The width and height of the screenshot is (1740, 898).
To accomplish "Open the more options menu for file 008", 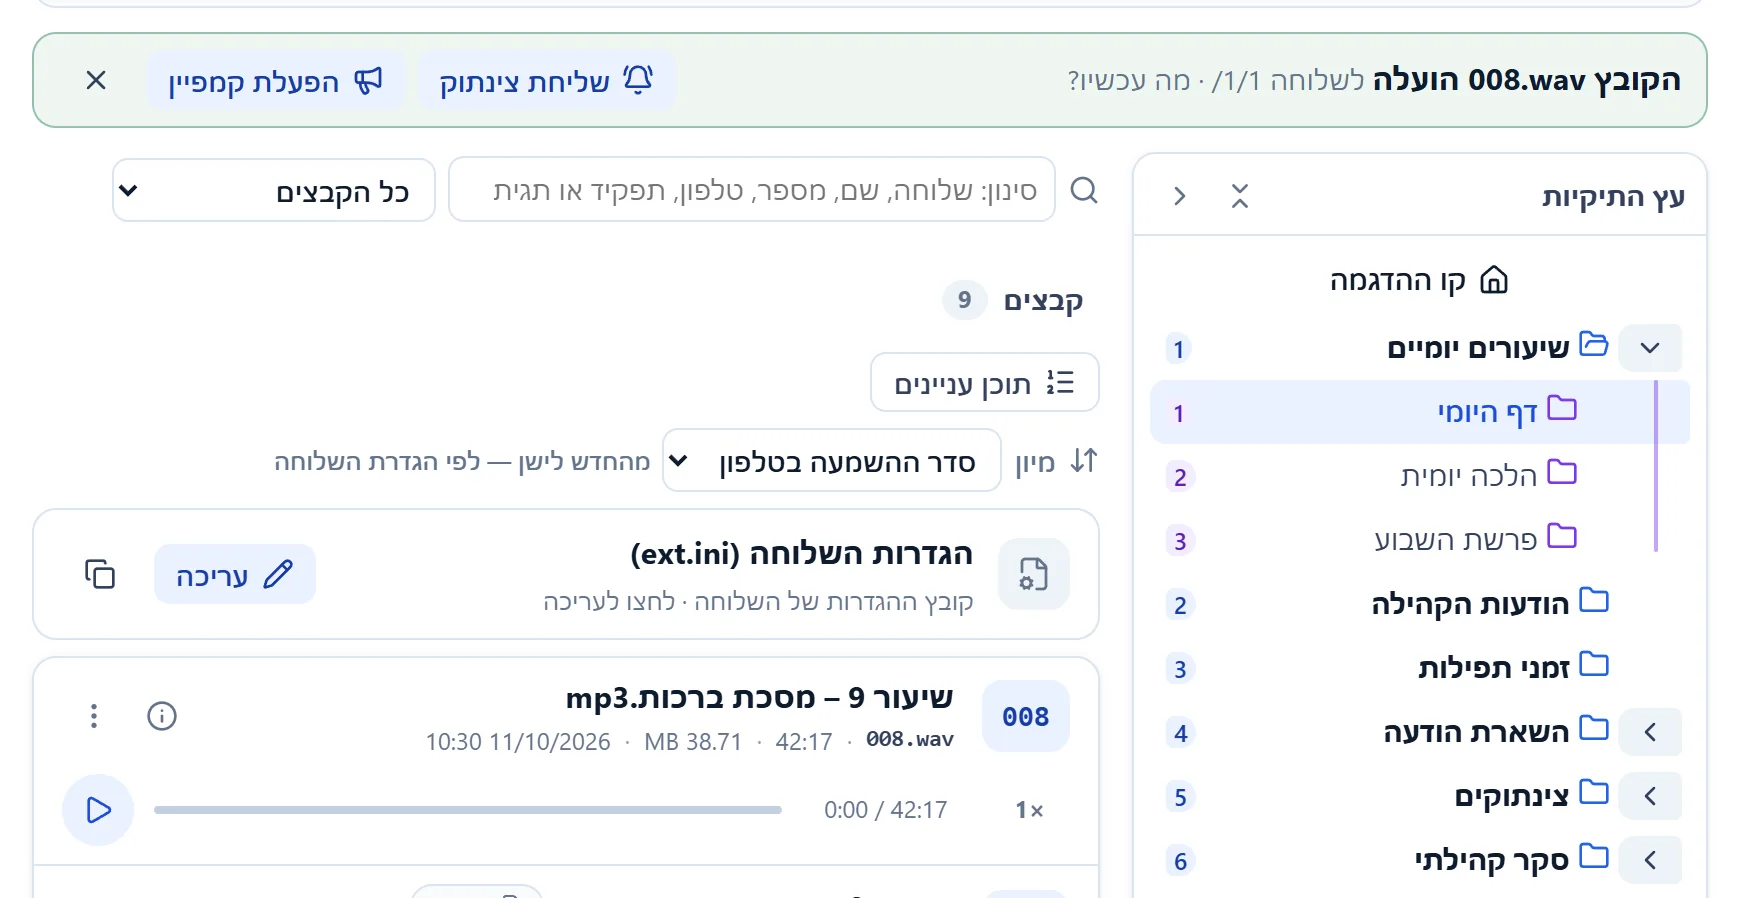I will click(x=94, y=716).
